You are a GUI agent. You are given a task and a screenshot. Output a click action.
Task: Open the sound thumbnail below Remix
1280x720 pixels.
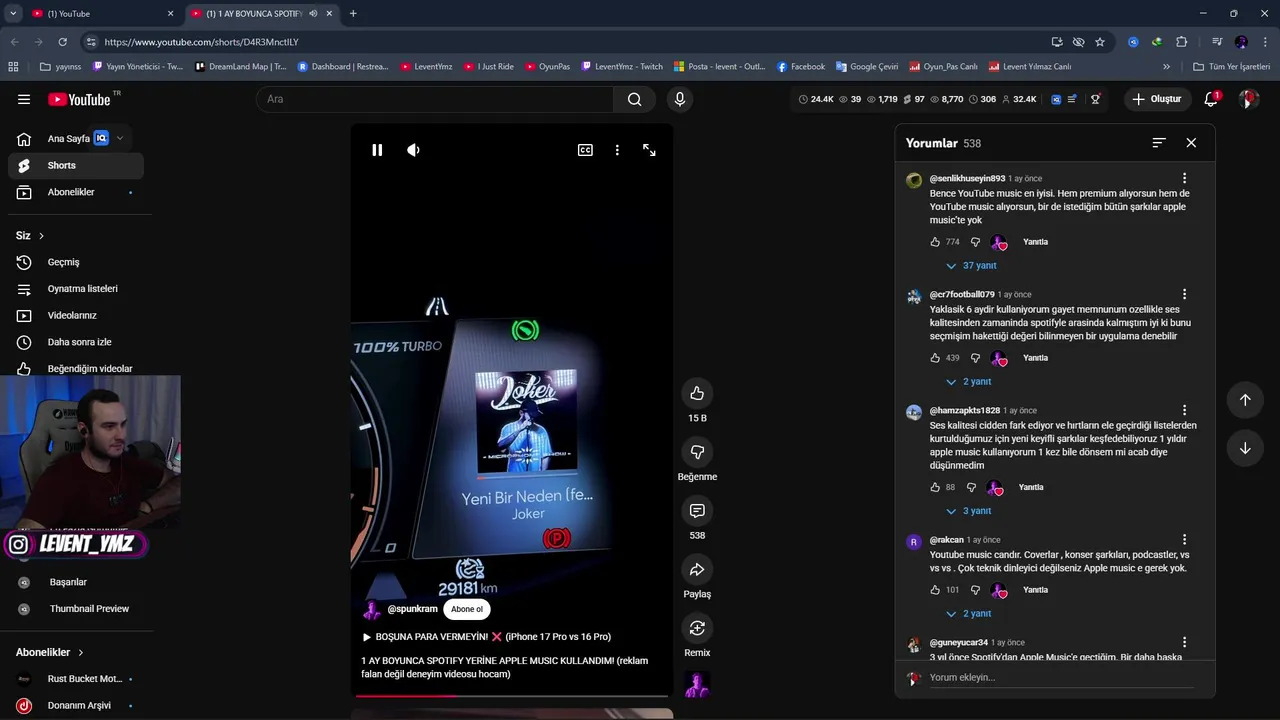697,685
